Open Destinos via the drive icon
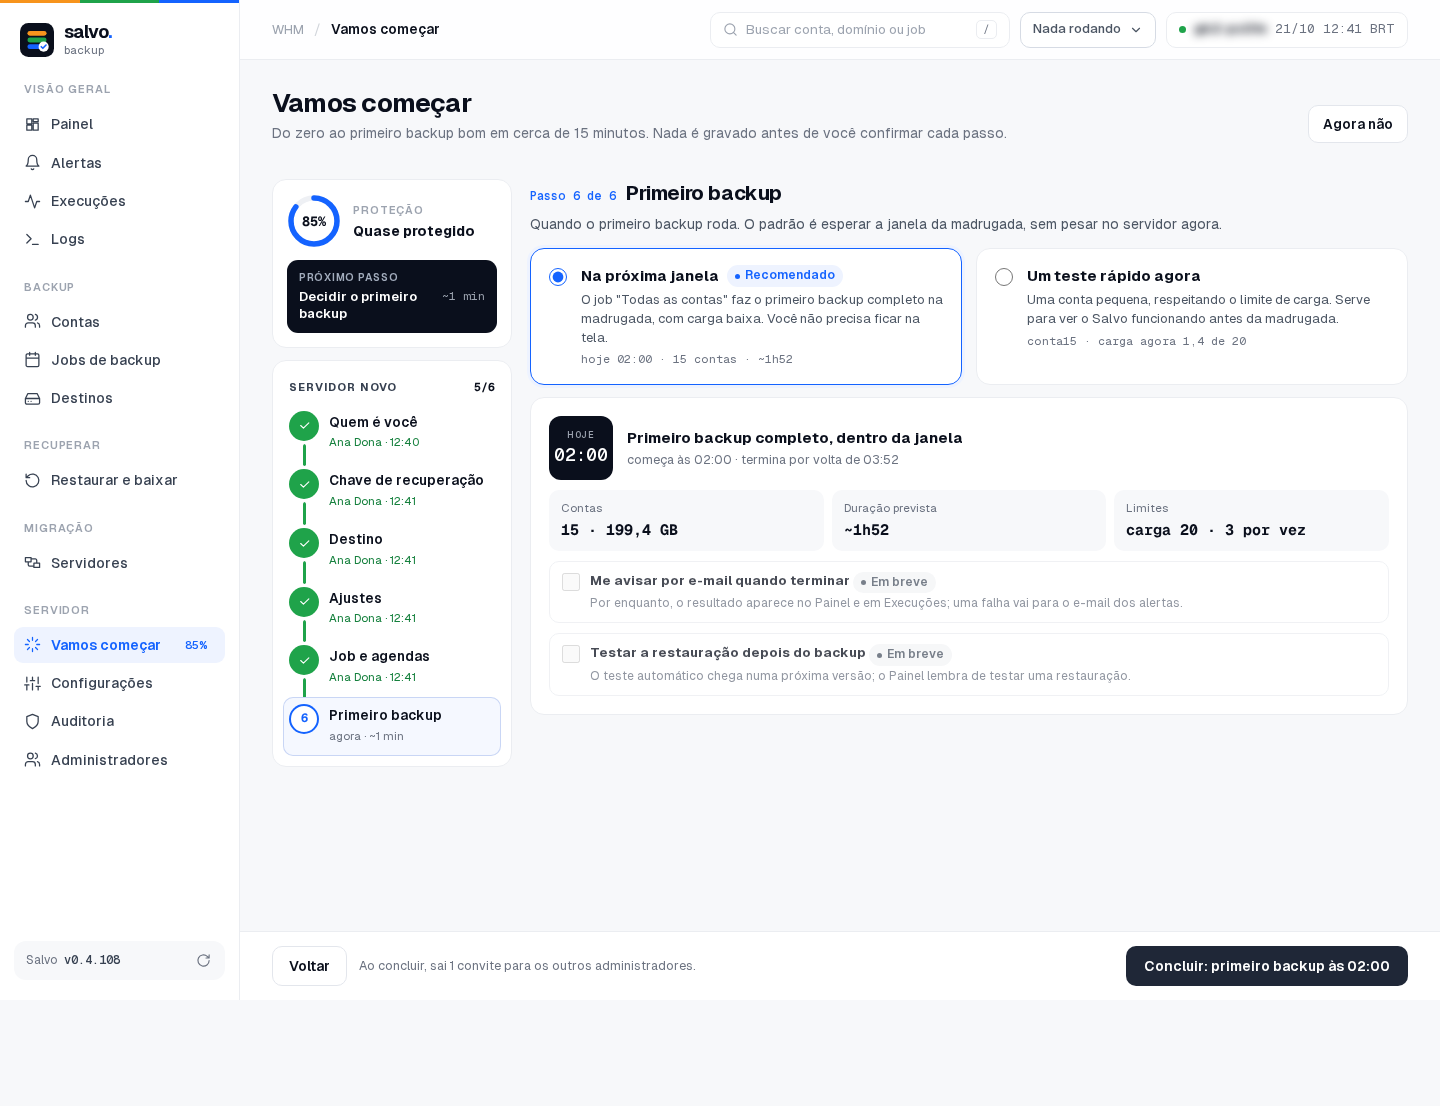This screenshot has width=1440, height=1106. 32,398
